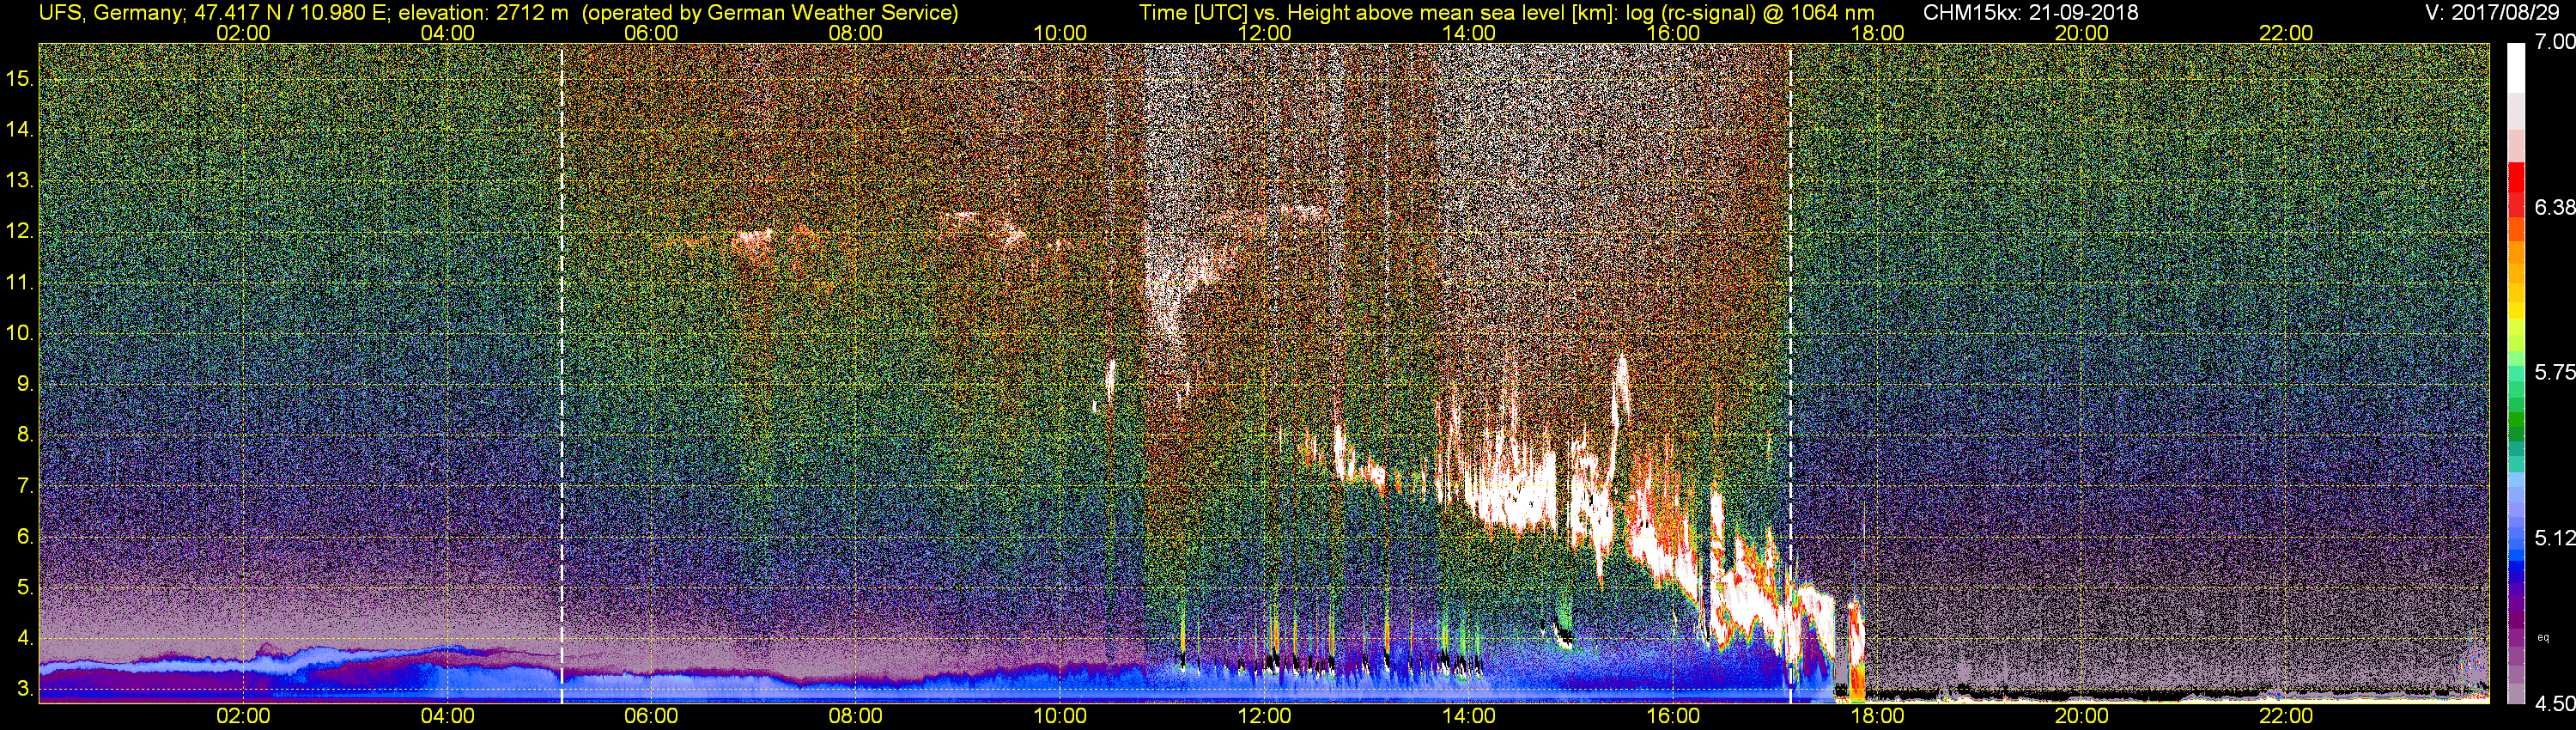Click the 6.38 value on the color scale
Viewport: 2576px width, 730px height.
[2555, 208]
